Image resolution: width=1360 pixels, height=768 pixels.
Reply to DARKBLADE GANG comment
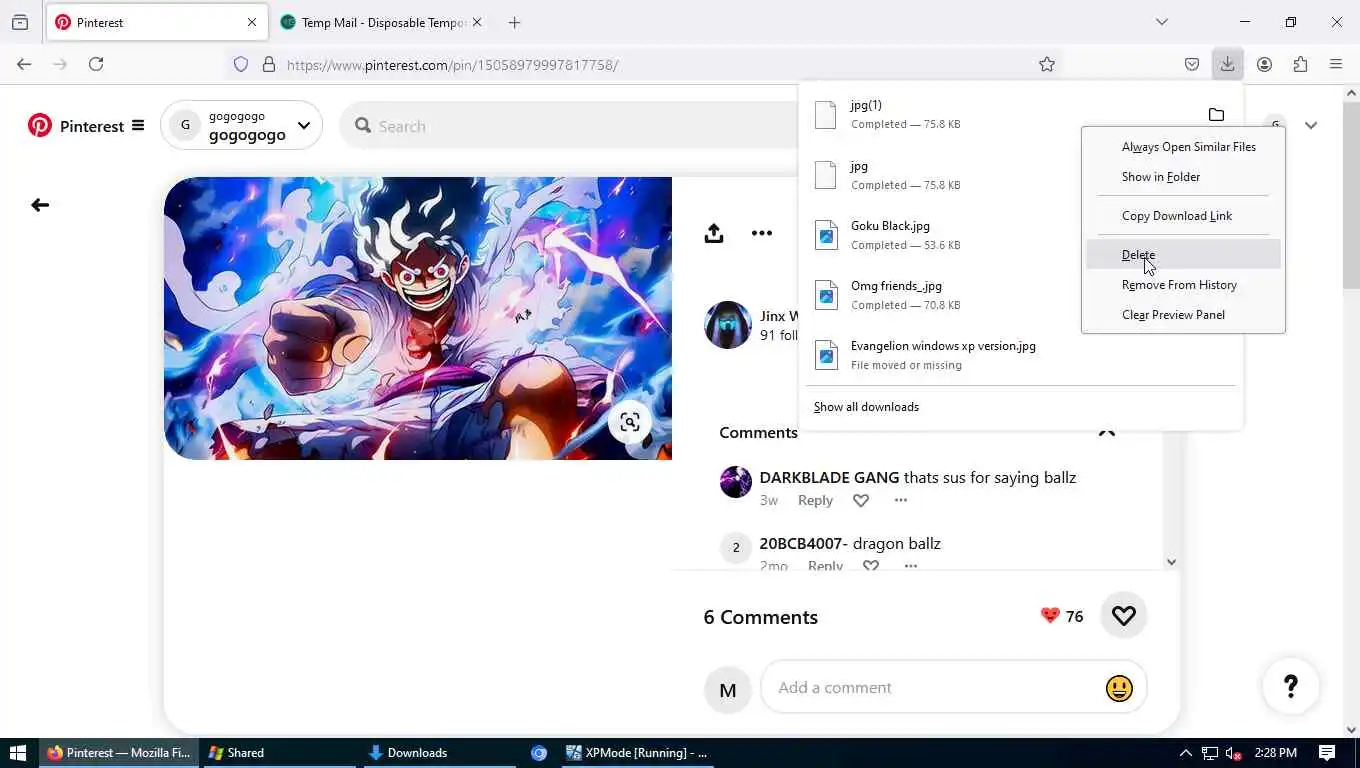pyautogui.click(x=815, y=500)
